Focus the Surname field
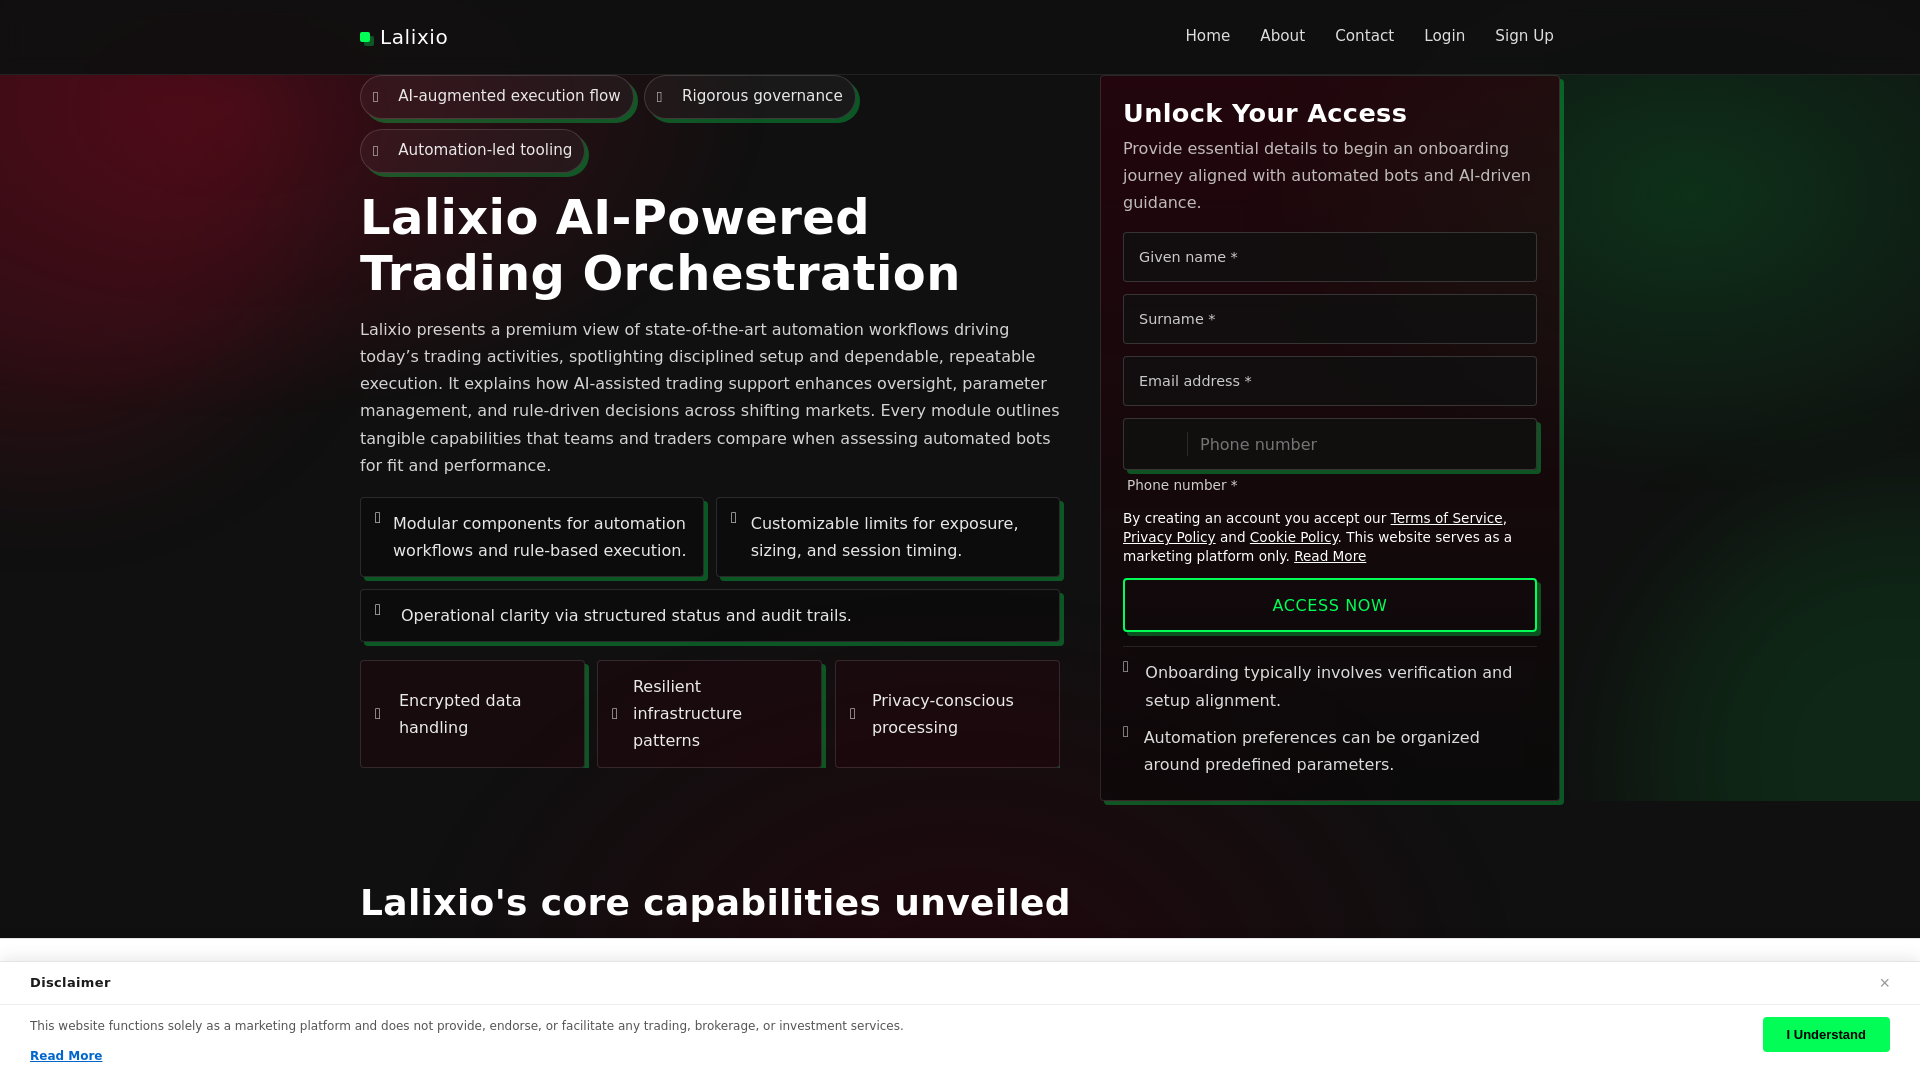1920x1080 pixels. [1329, 319]
